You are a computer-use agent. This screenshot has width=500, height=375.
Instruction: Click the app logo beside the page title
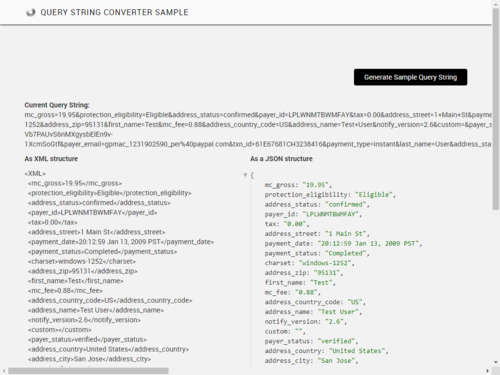click(31, 13)
